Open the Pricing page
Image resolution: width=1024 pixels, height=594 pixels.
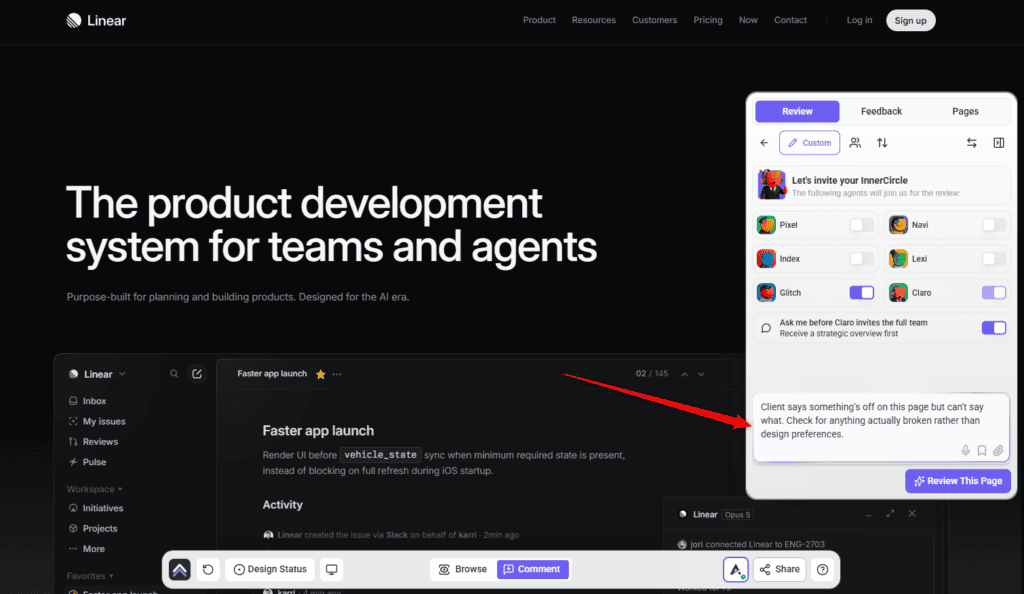coord(708,20)
